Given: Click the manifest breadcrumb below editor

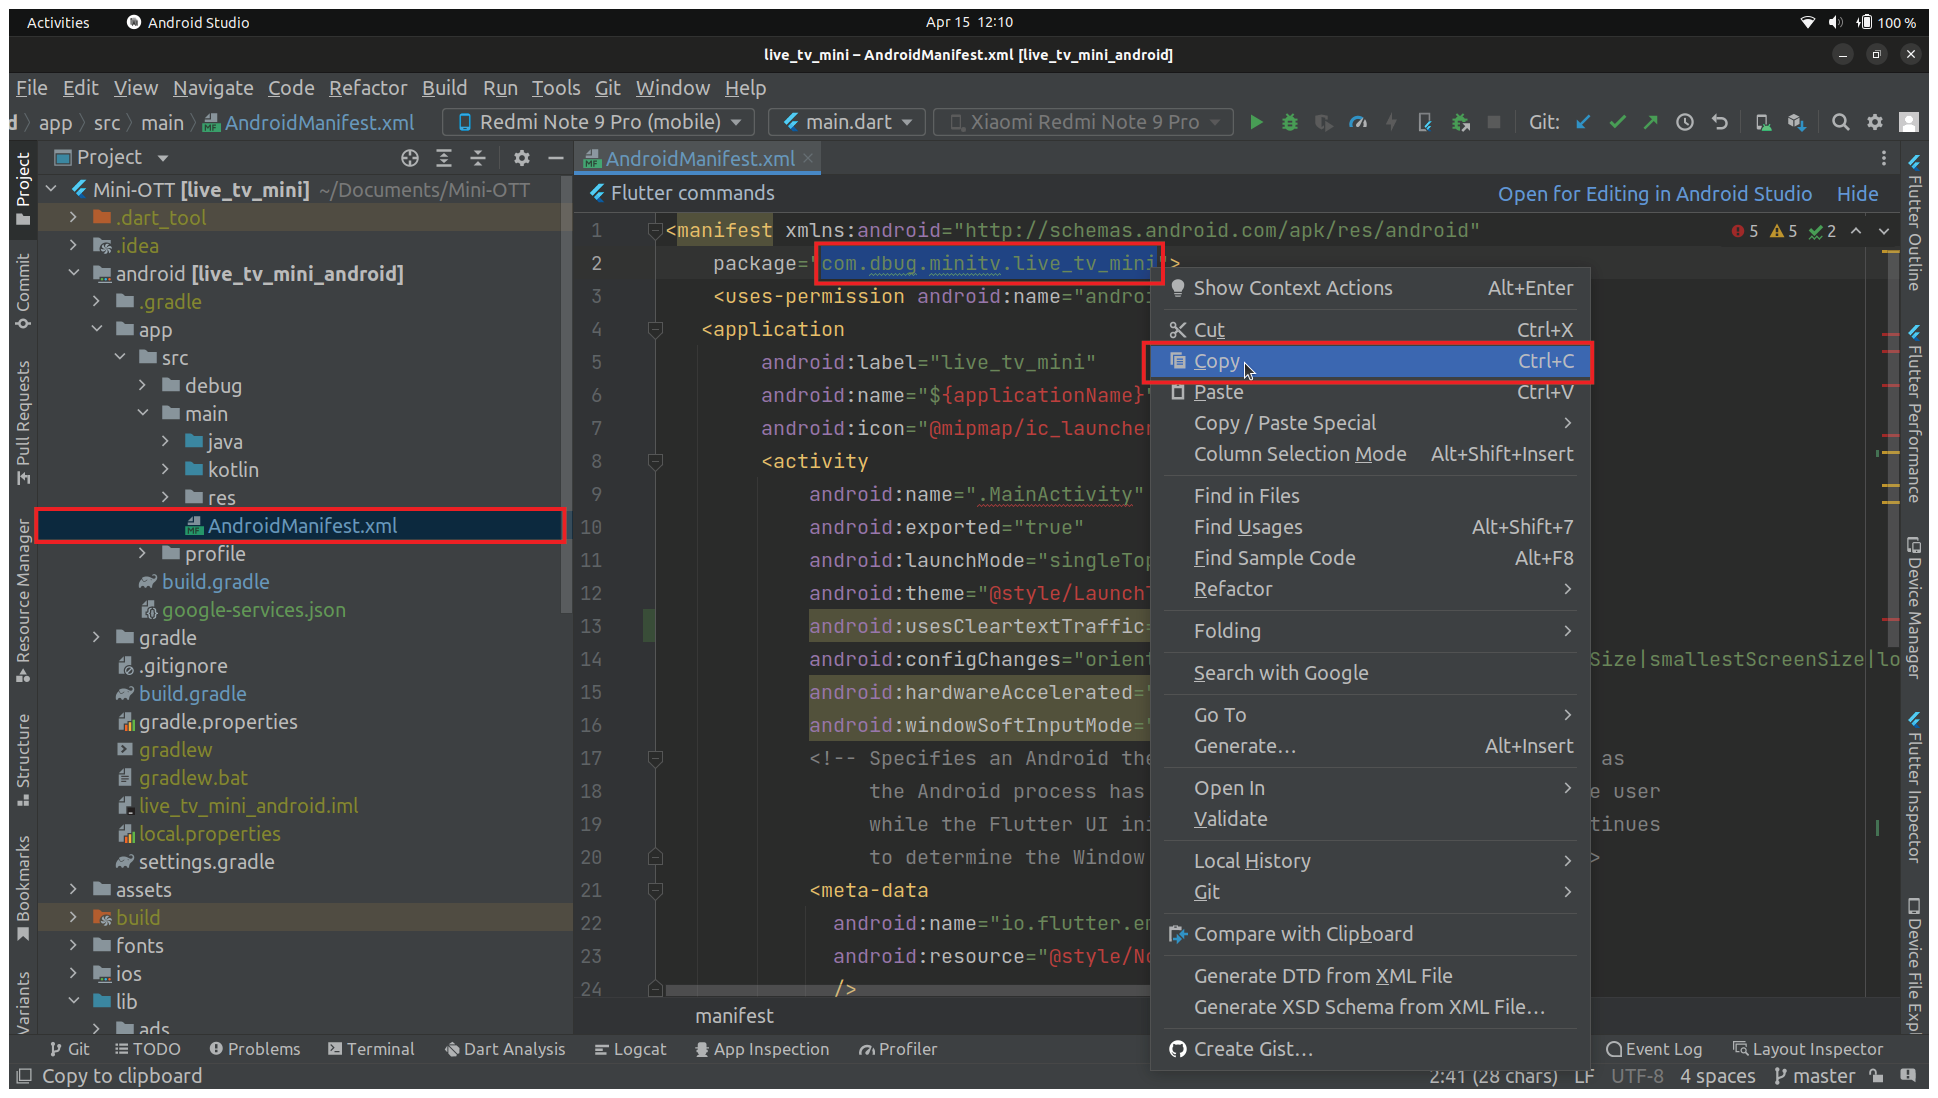Looking at the screenshot, I should point(734,1016).
